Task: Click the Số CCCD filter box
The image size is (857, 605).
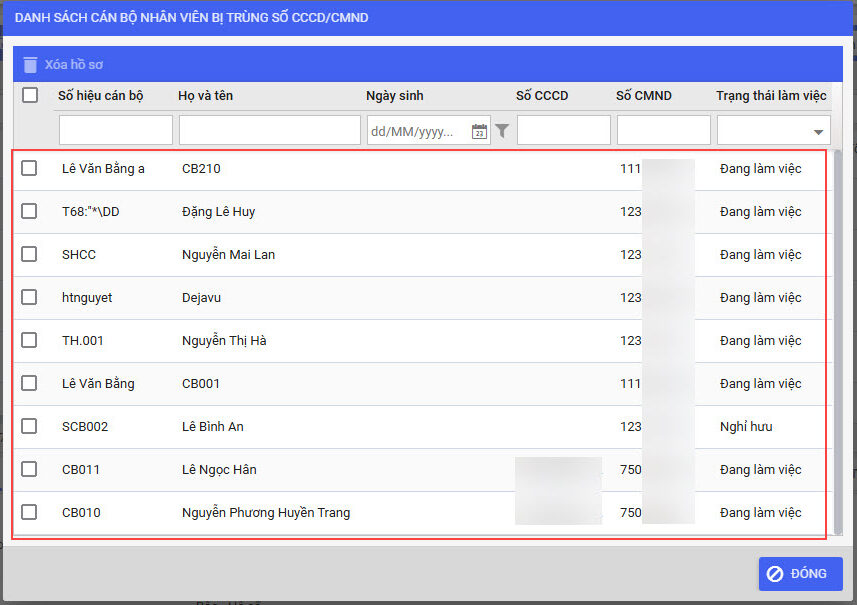Action: 563,131
